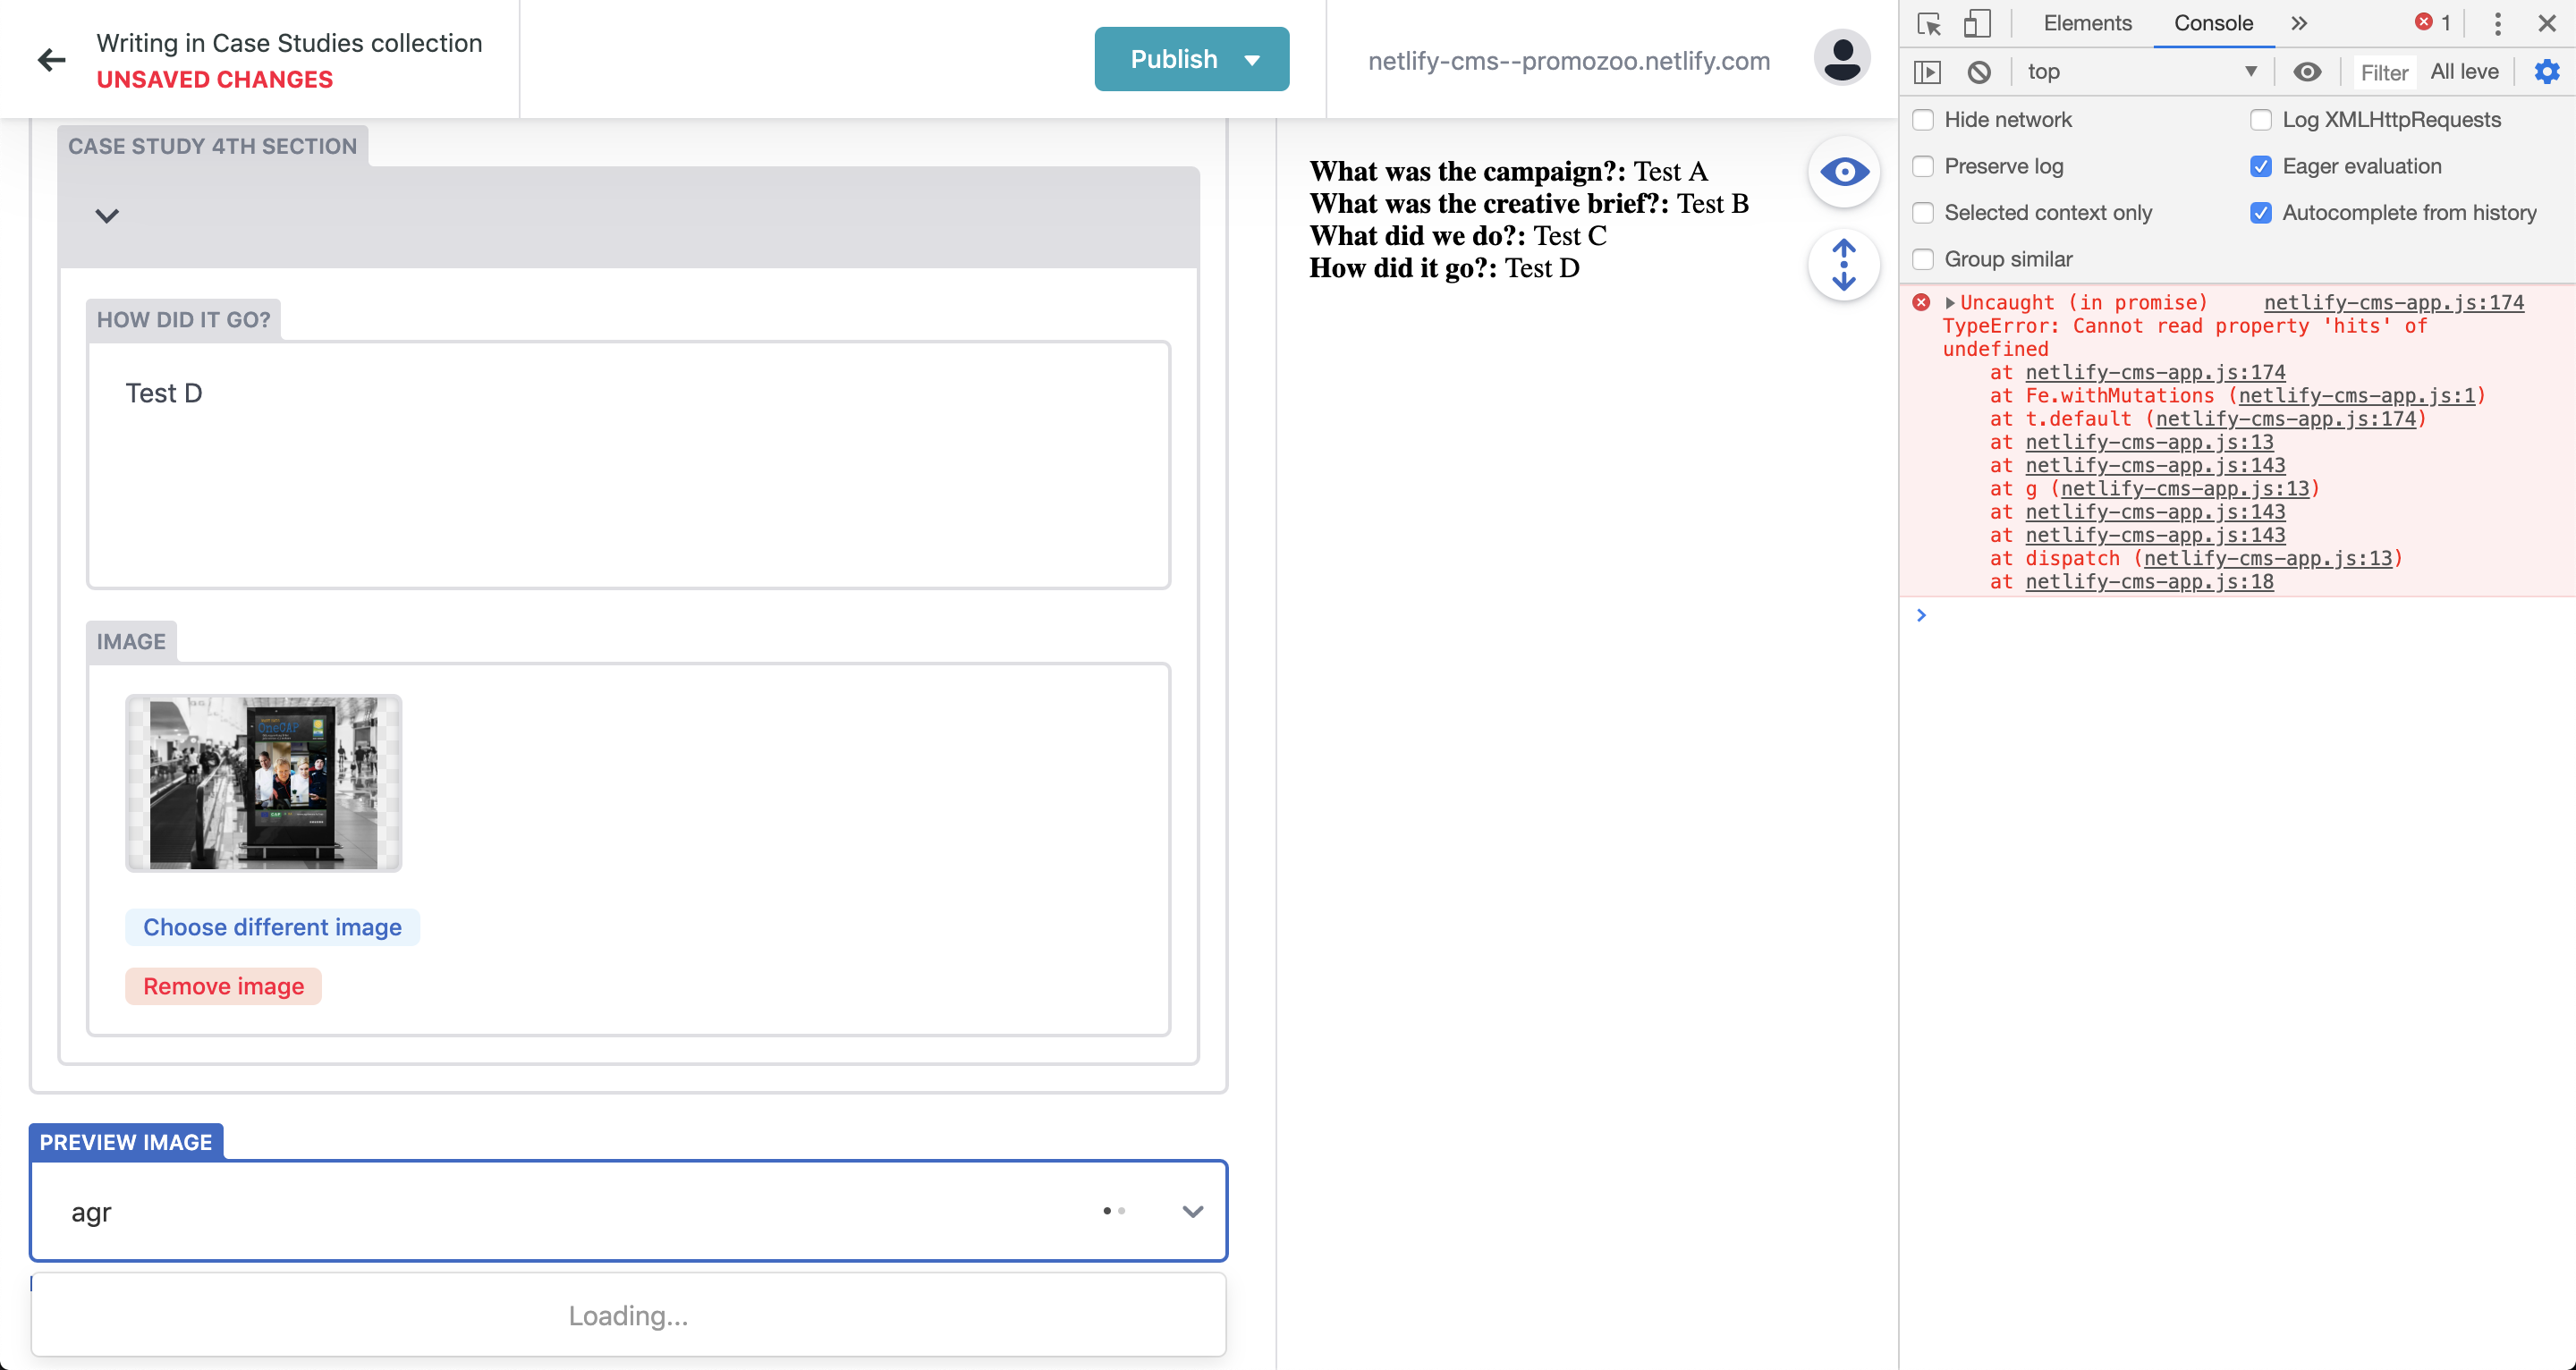This screenshot has width=2576, height=1370.
Task: Toggle the device toolbar in DevTools
Action: (1977, 23)
